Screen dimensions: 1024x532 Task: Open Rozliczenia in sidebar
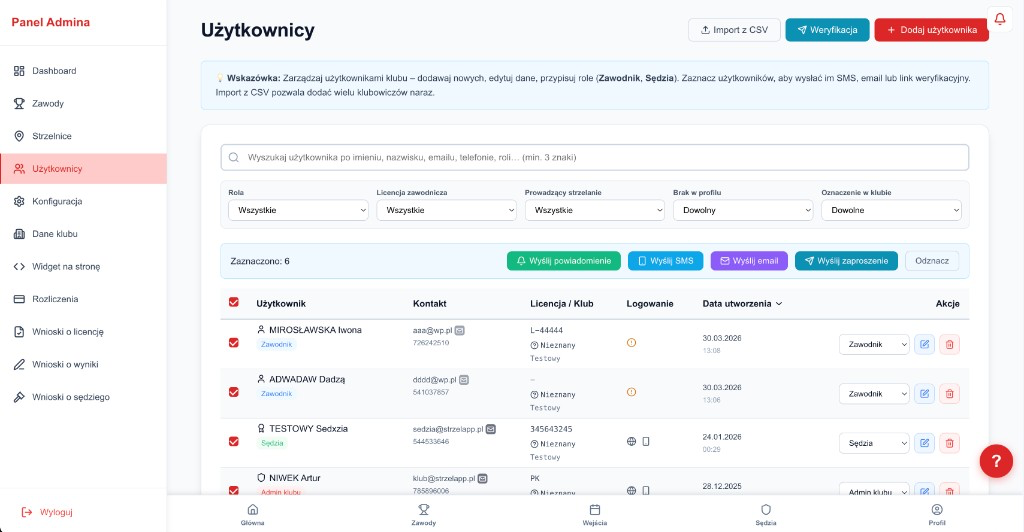pos(84,299)
